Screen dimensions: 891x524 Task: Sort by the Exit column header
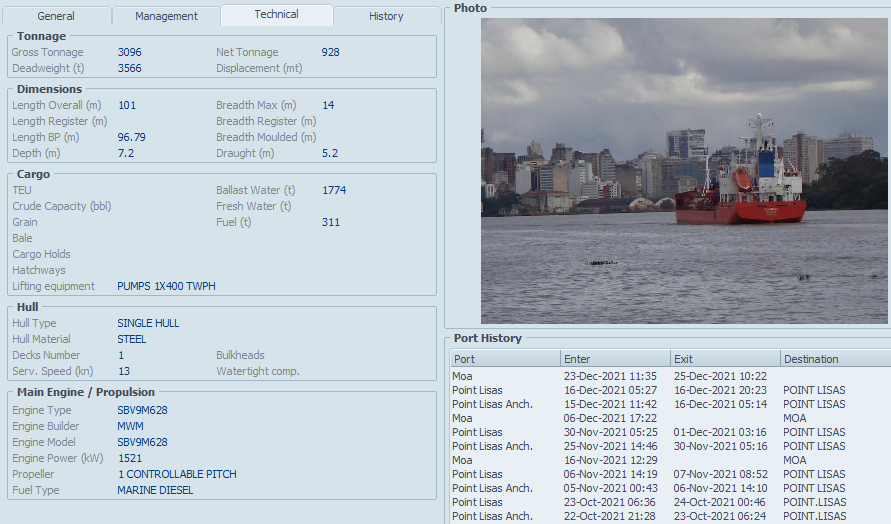pyautogui.click(x=726, y=359)
